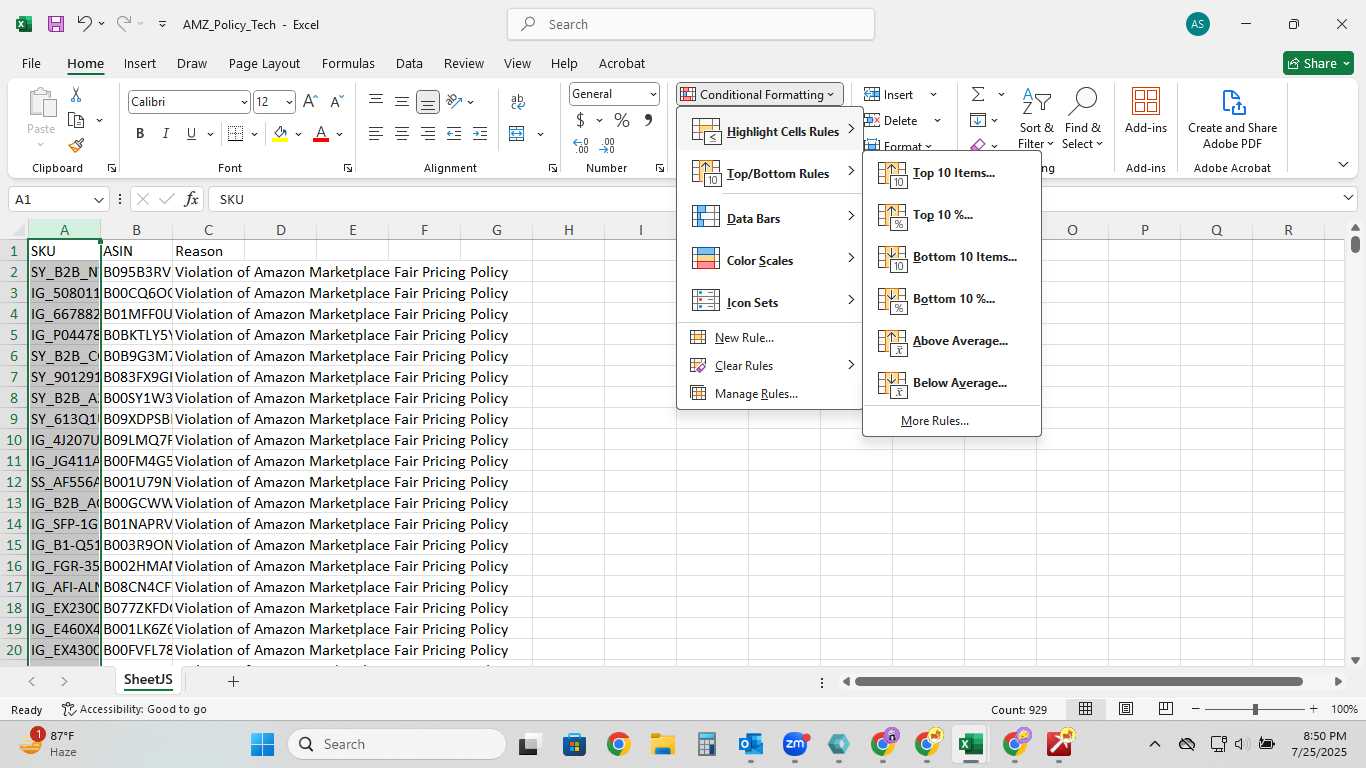Open the General number format dropdown

pyautogui.click(x=654, y=94)
